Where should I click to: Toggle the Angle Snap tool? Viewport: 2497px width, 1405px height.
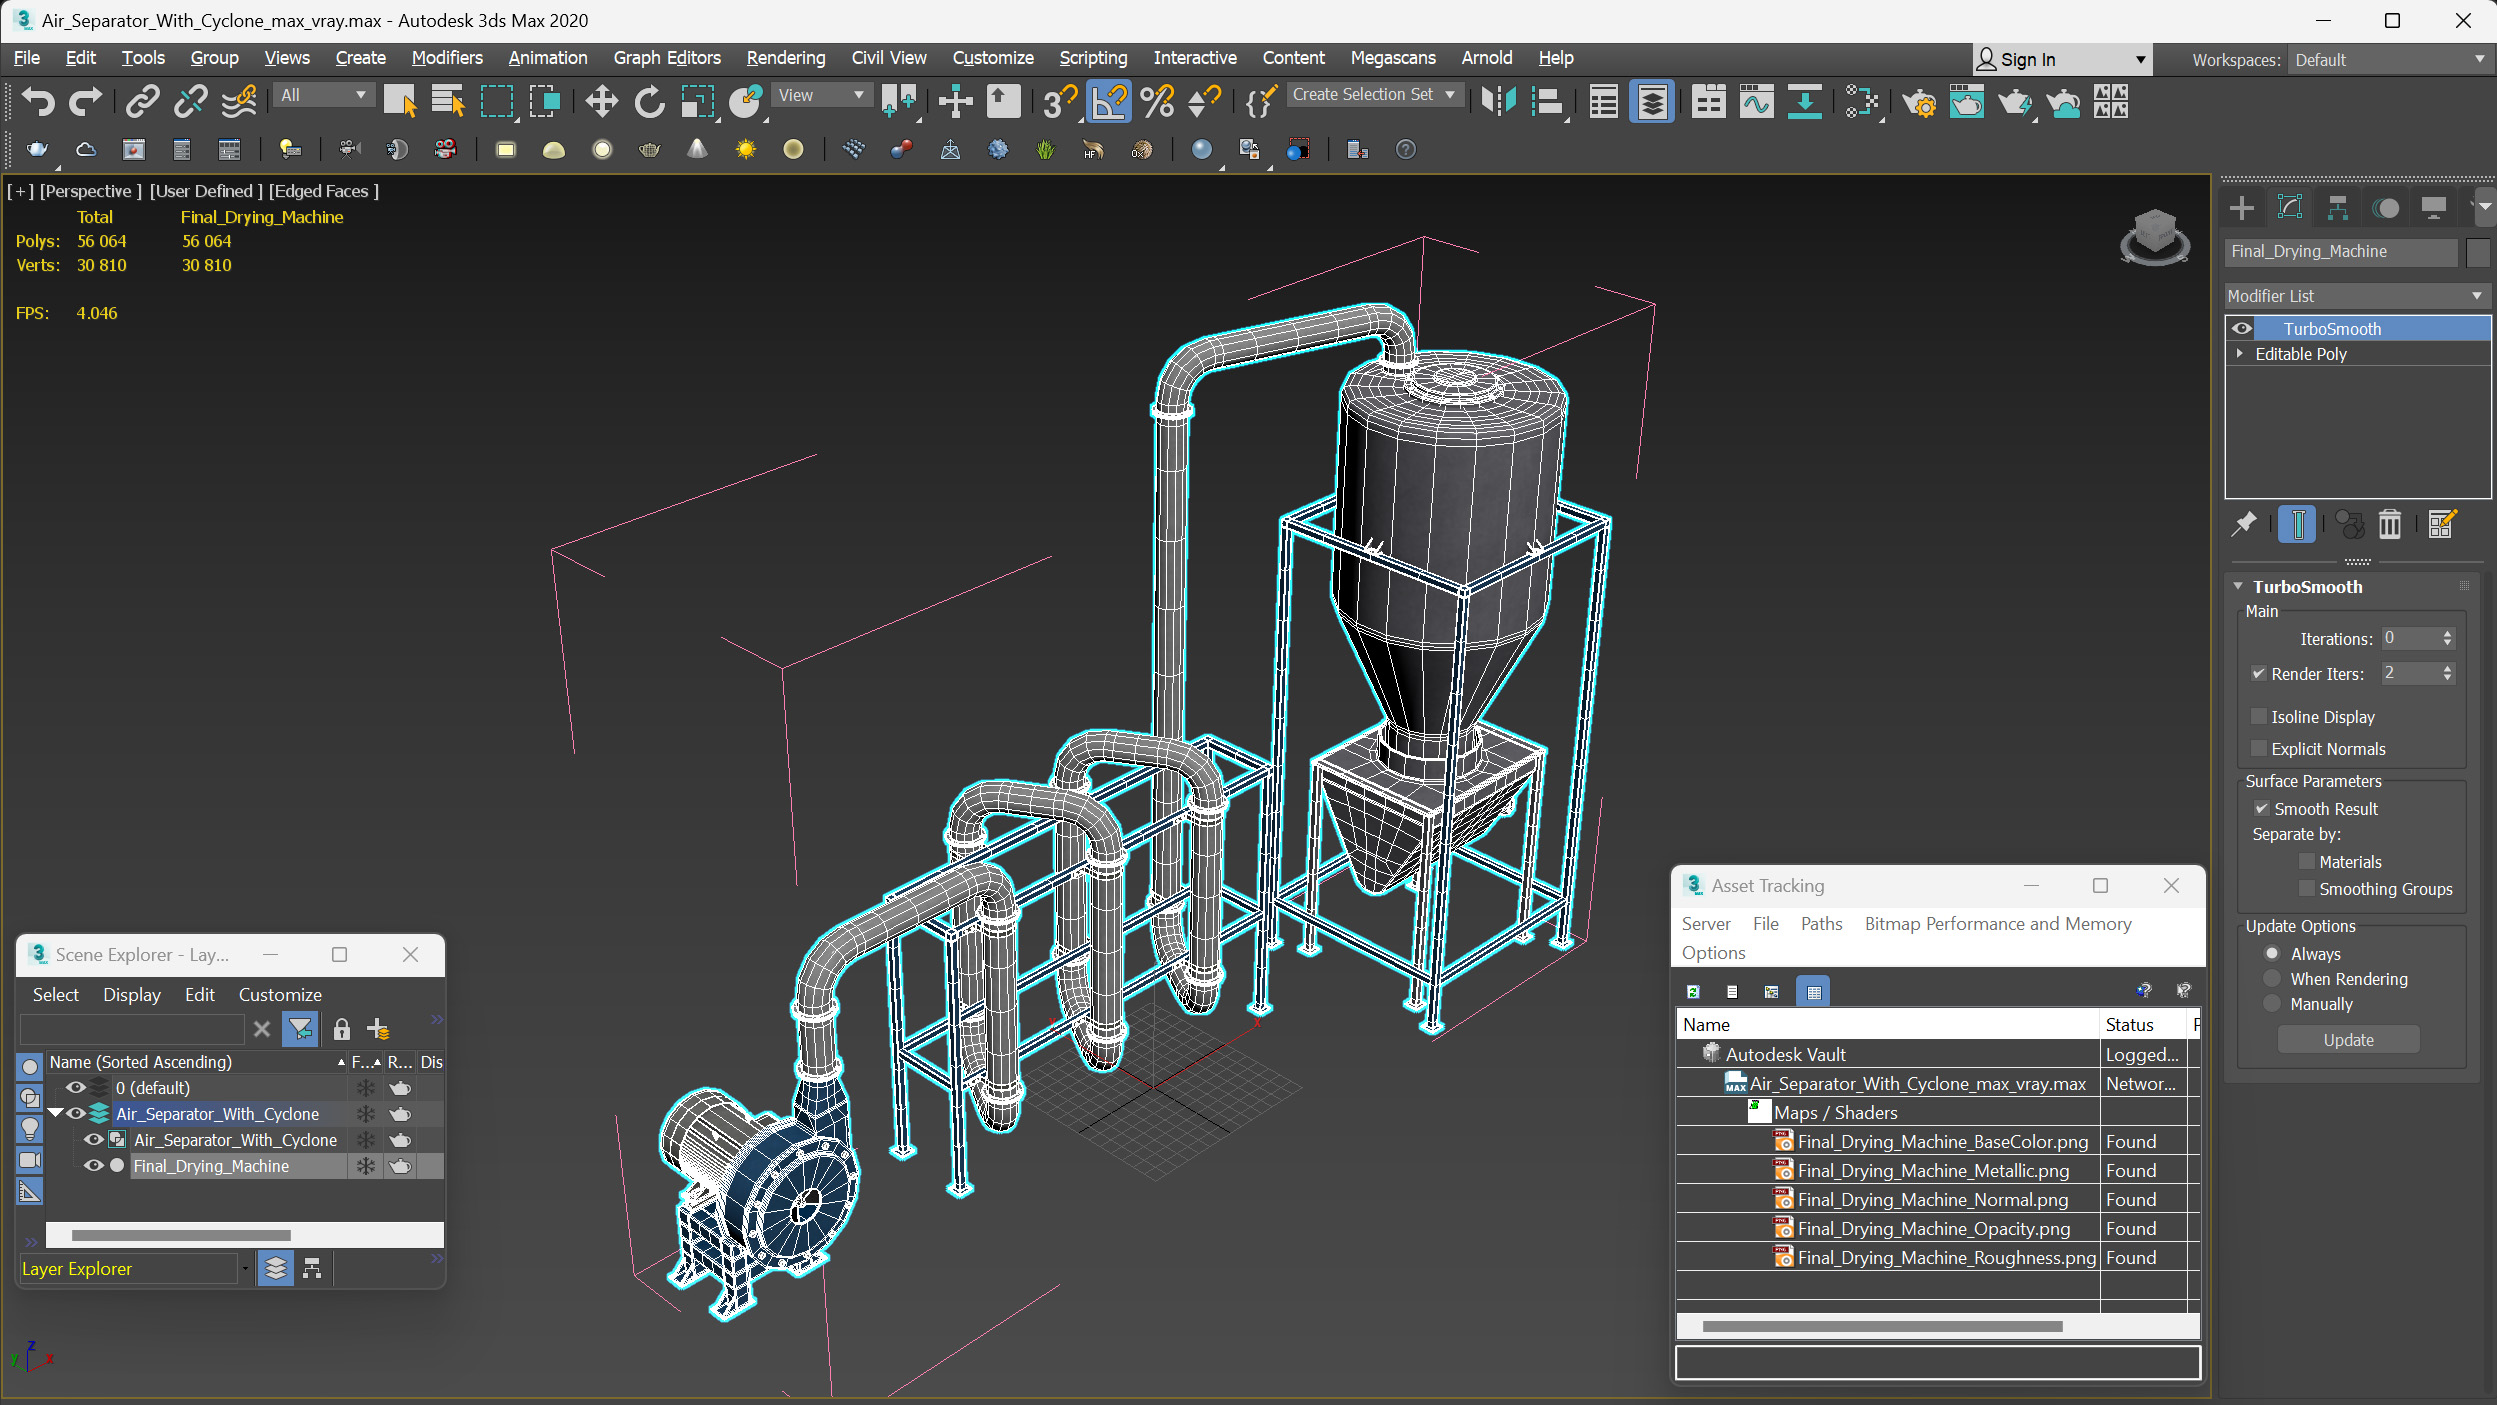click(x=1109, y=101)
